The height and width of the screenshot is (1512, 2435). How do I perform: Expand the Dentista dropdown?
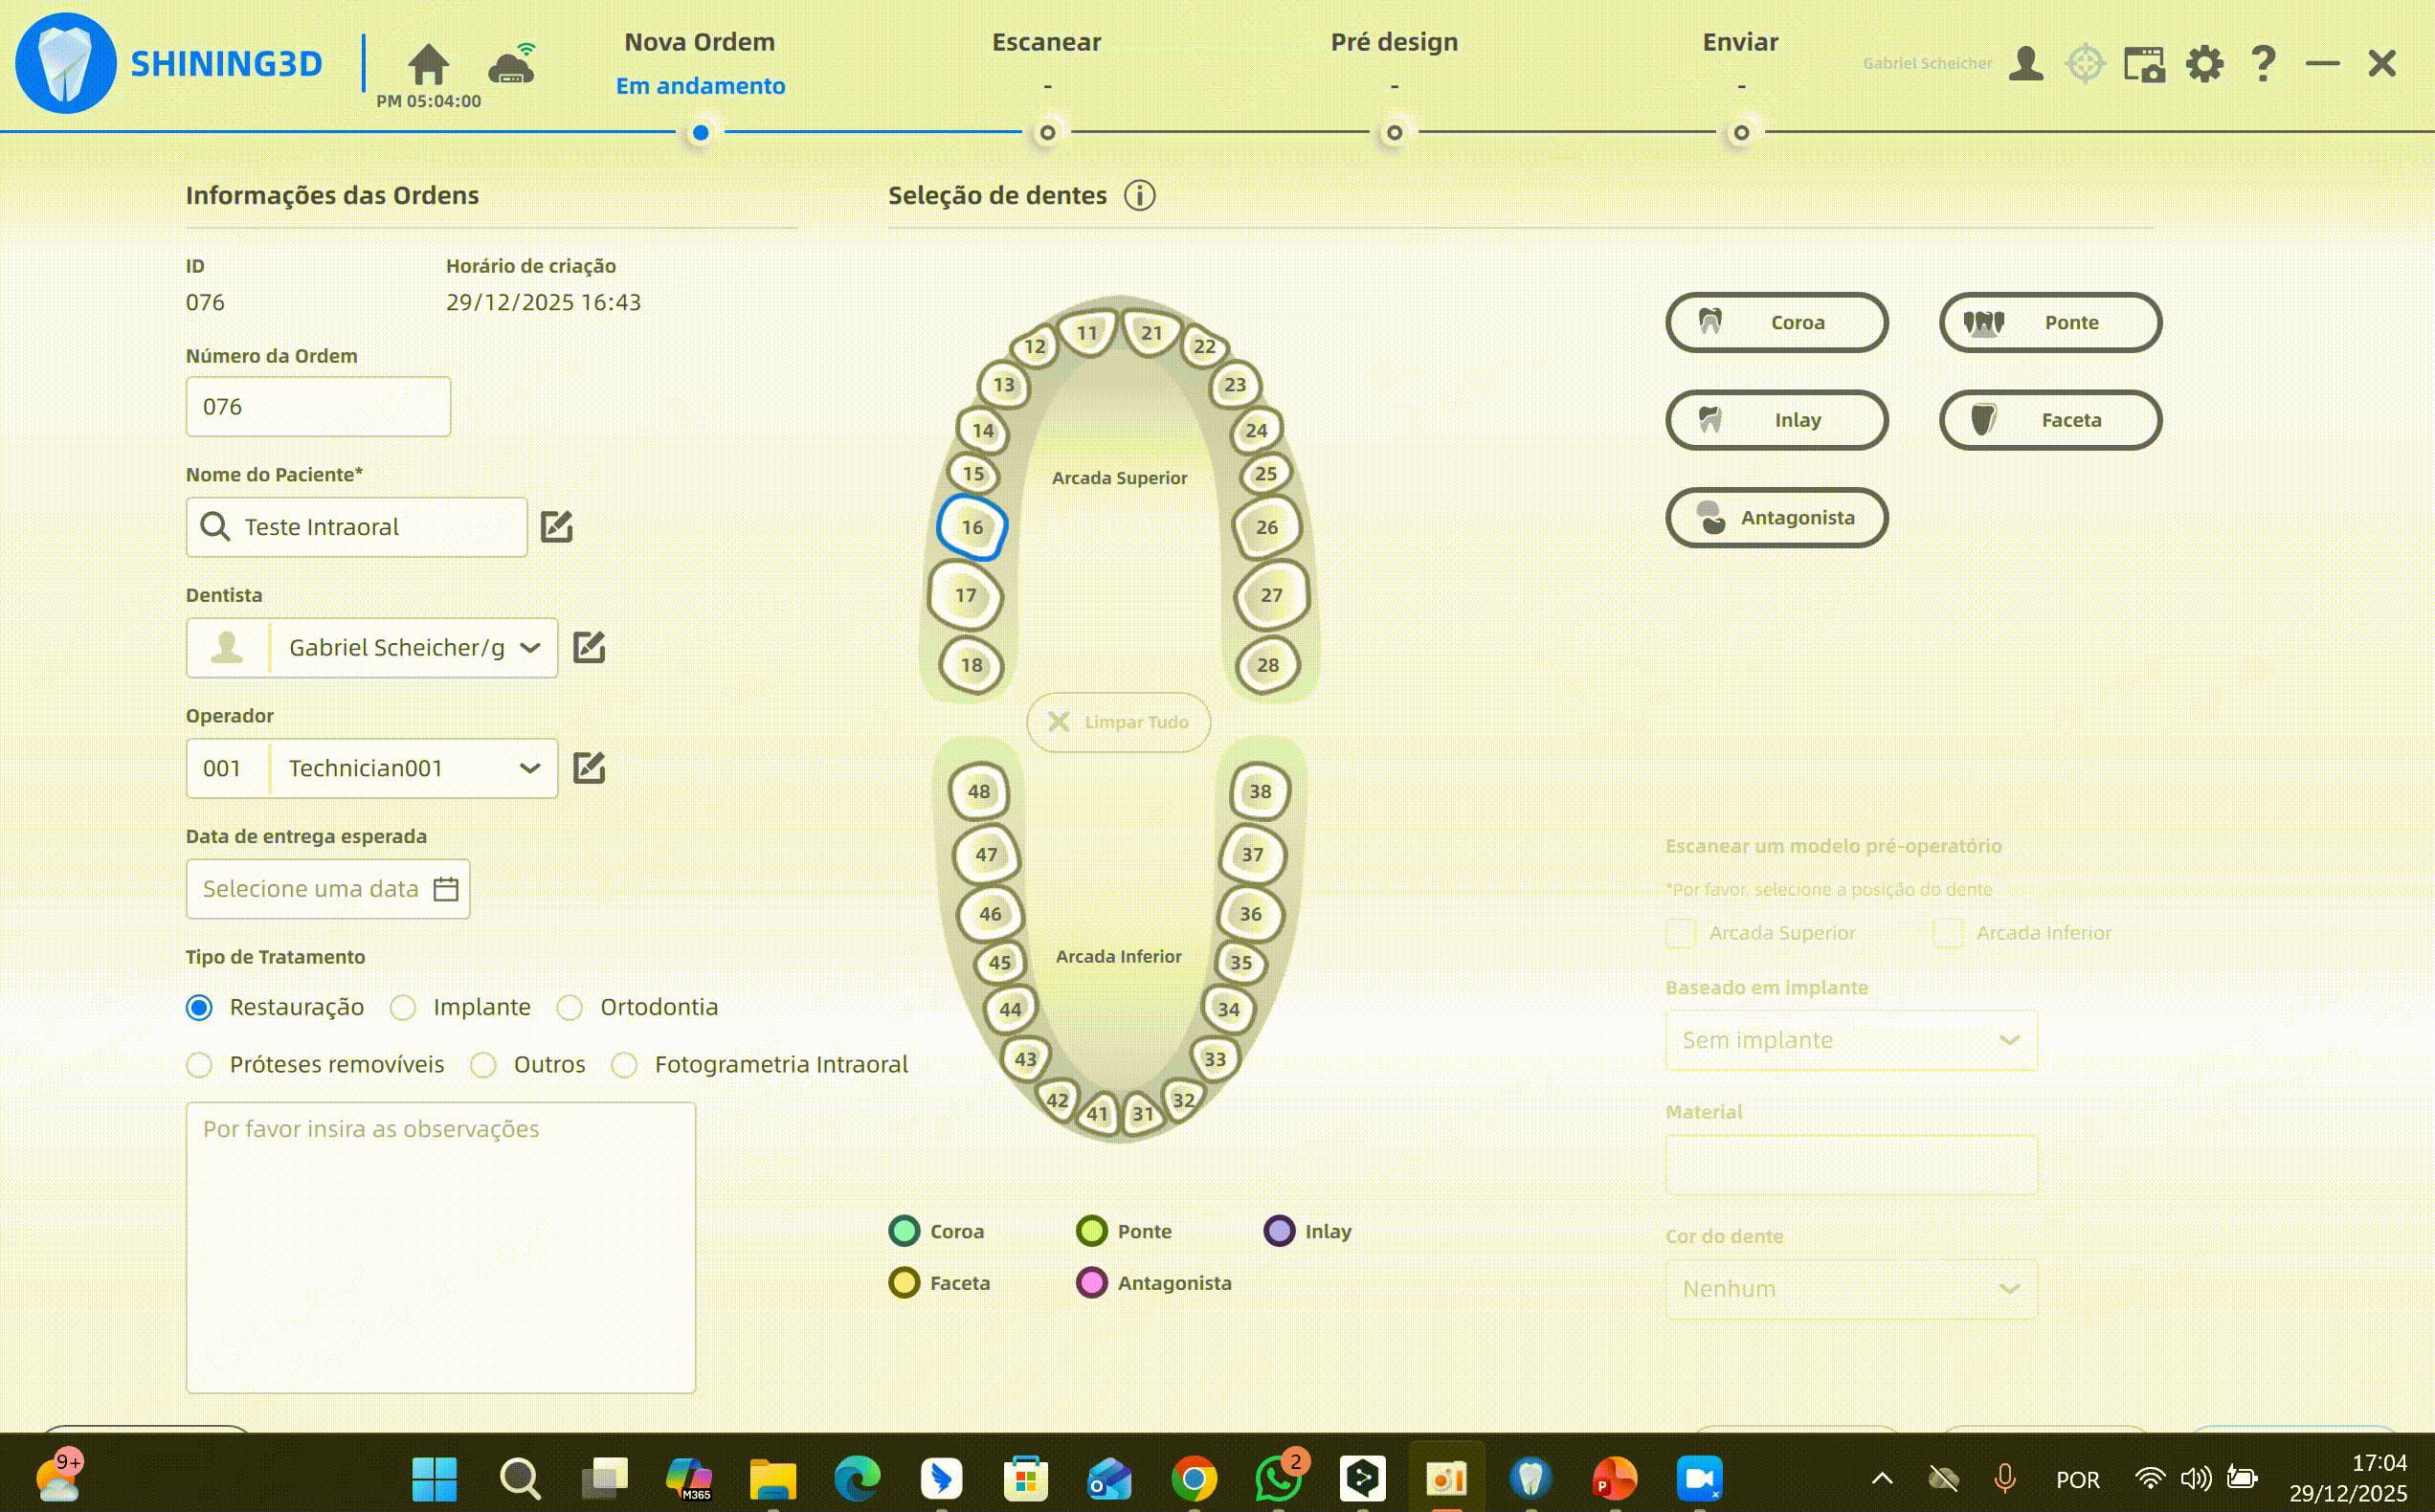(530, 648)
